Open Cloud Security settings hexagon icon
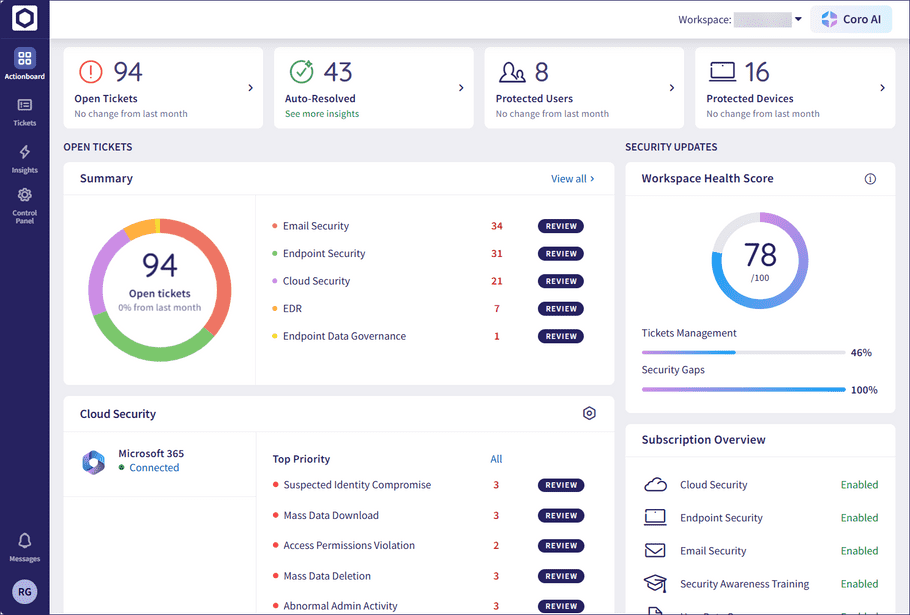910x615 pixels. tap(589, 413)
